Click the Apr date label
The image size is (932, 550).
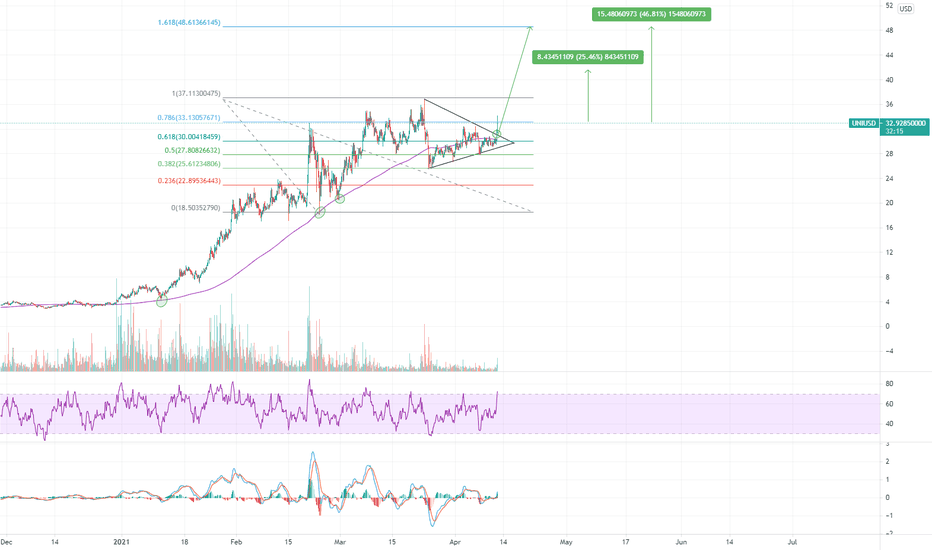point(455,542)
